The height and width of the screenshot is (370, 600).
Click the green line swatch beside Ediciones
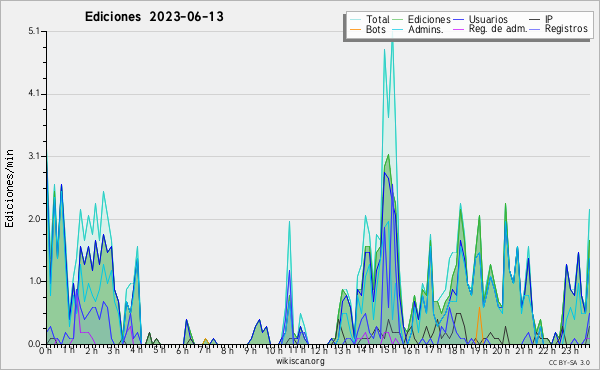tap(398, 20)
